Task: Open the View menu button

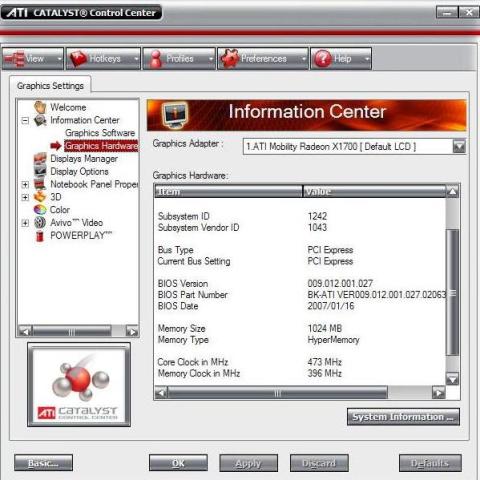Action: point(33,59)
